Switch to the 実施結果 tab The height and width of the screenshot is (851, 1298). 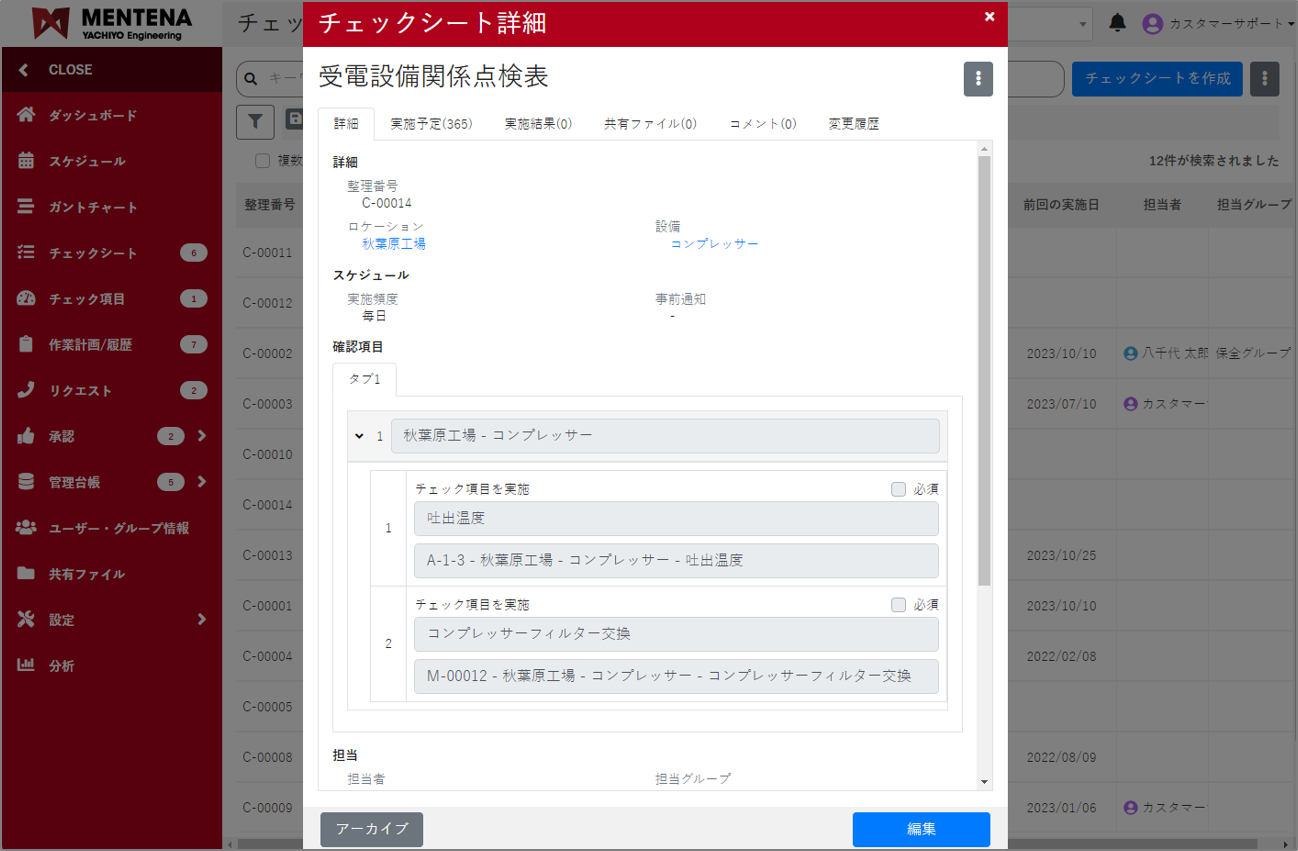pos(538,122)
